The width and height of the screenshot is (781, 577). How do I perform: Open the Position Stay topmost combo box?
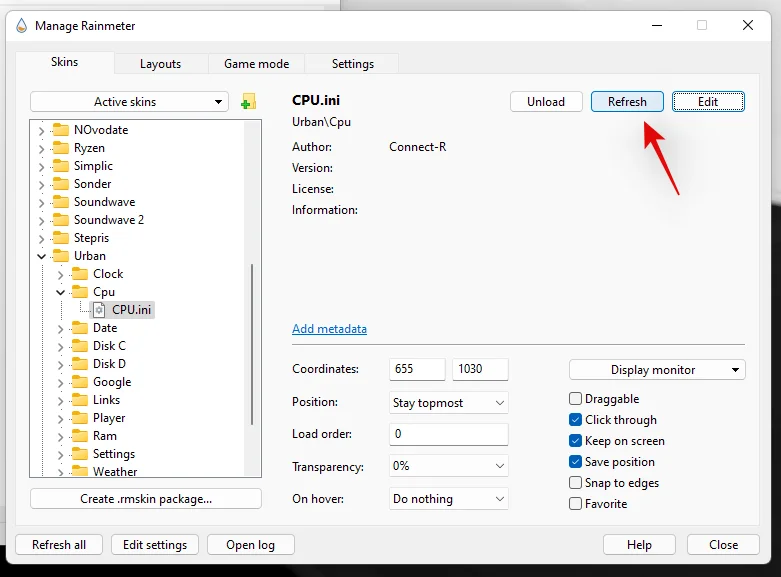tap(448, 403)
